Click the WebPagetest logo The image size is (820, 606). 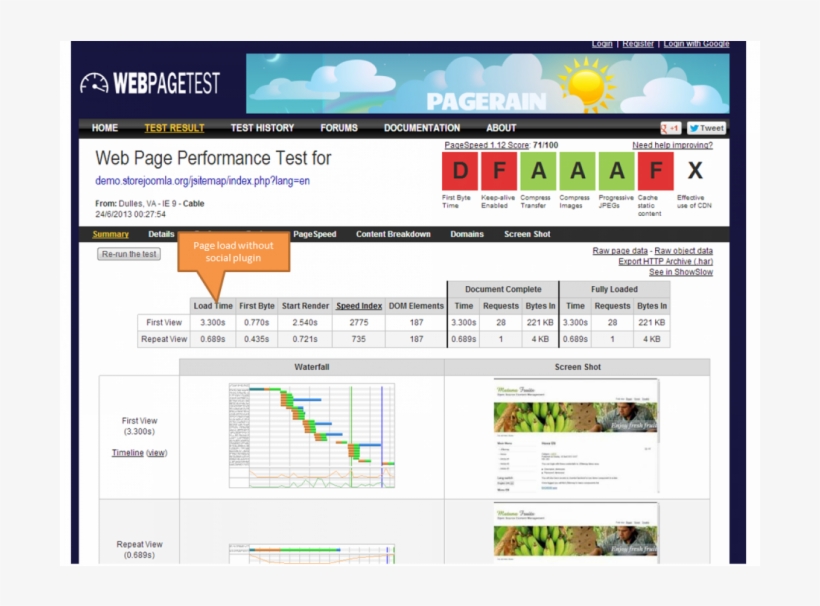click(x=150, y=83)
